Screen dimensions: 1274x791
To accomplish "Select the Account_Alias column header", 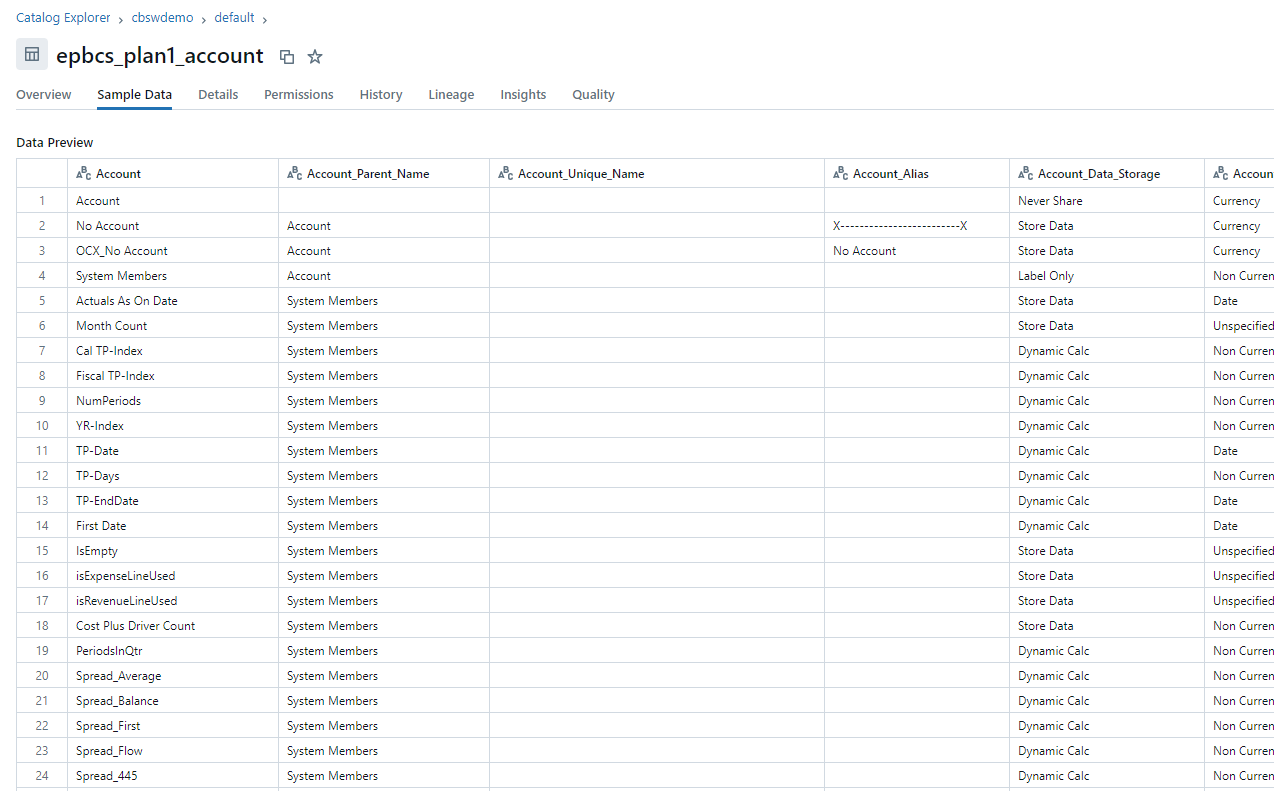I will (x=890, y=174).
